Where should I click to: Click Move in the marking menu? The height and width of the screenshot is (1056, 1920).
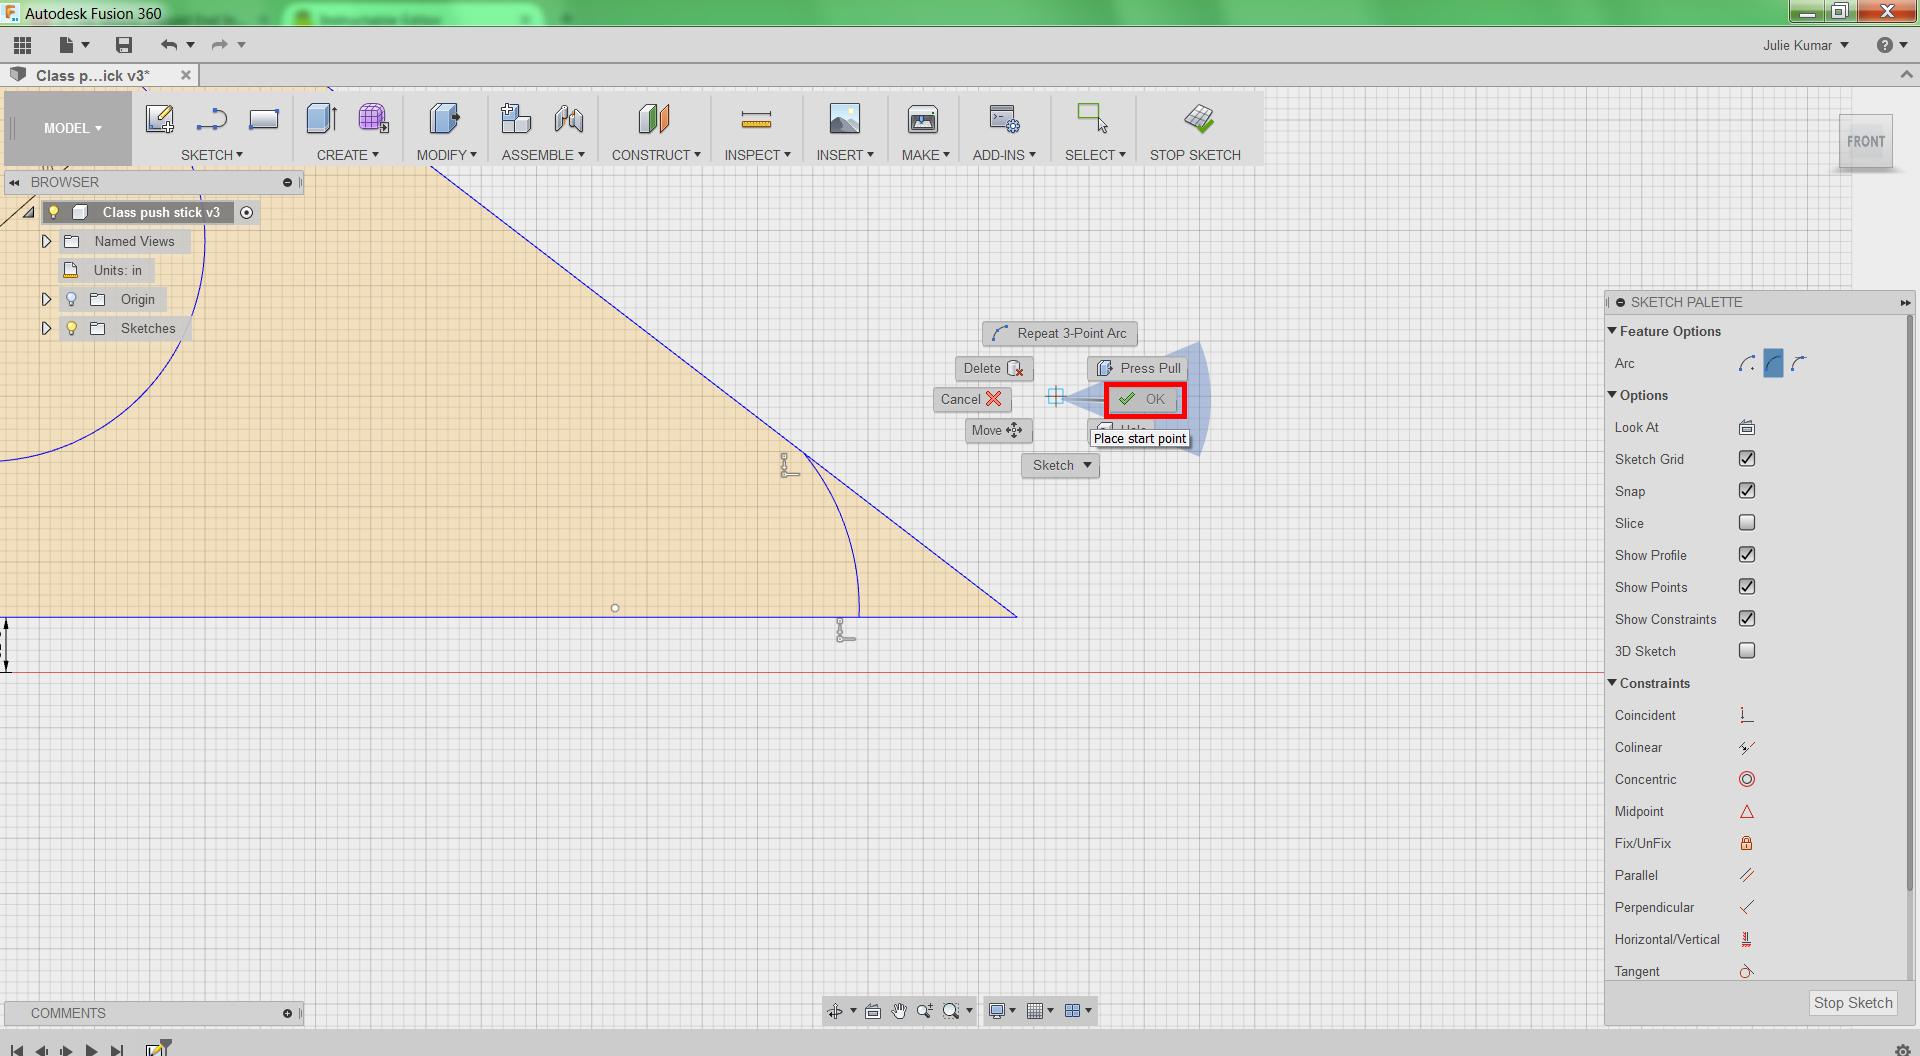point(998,431)
